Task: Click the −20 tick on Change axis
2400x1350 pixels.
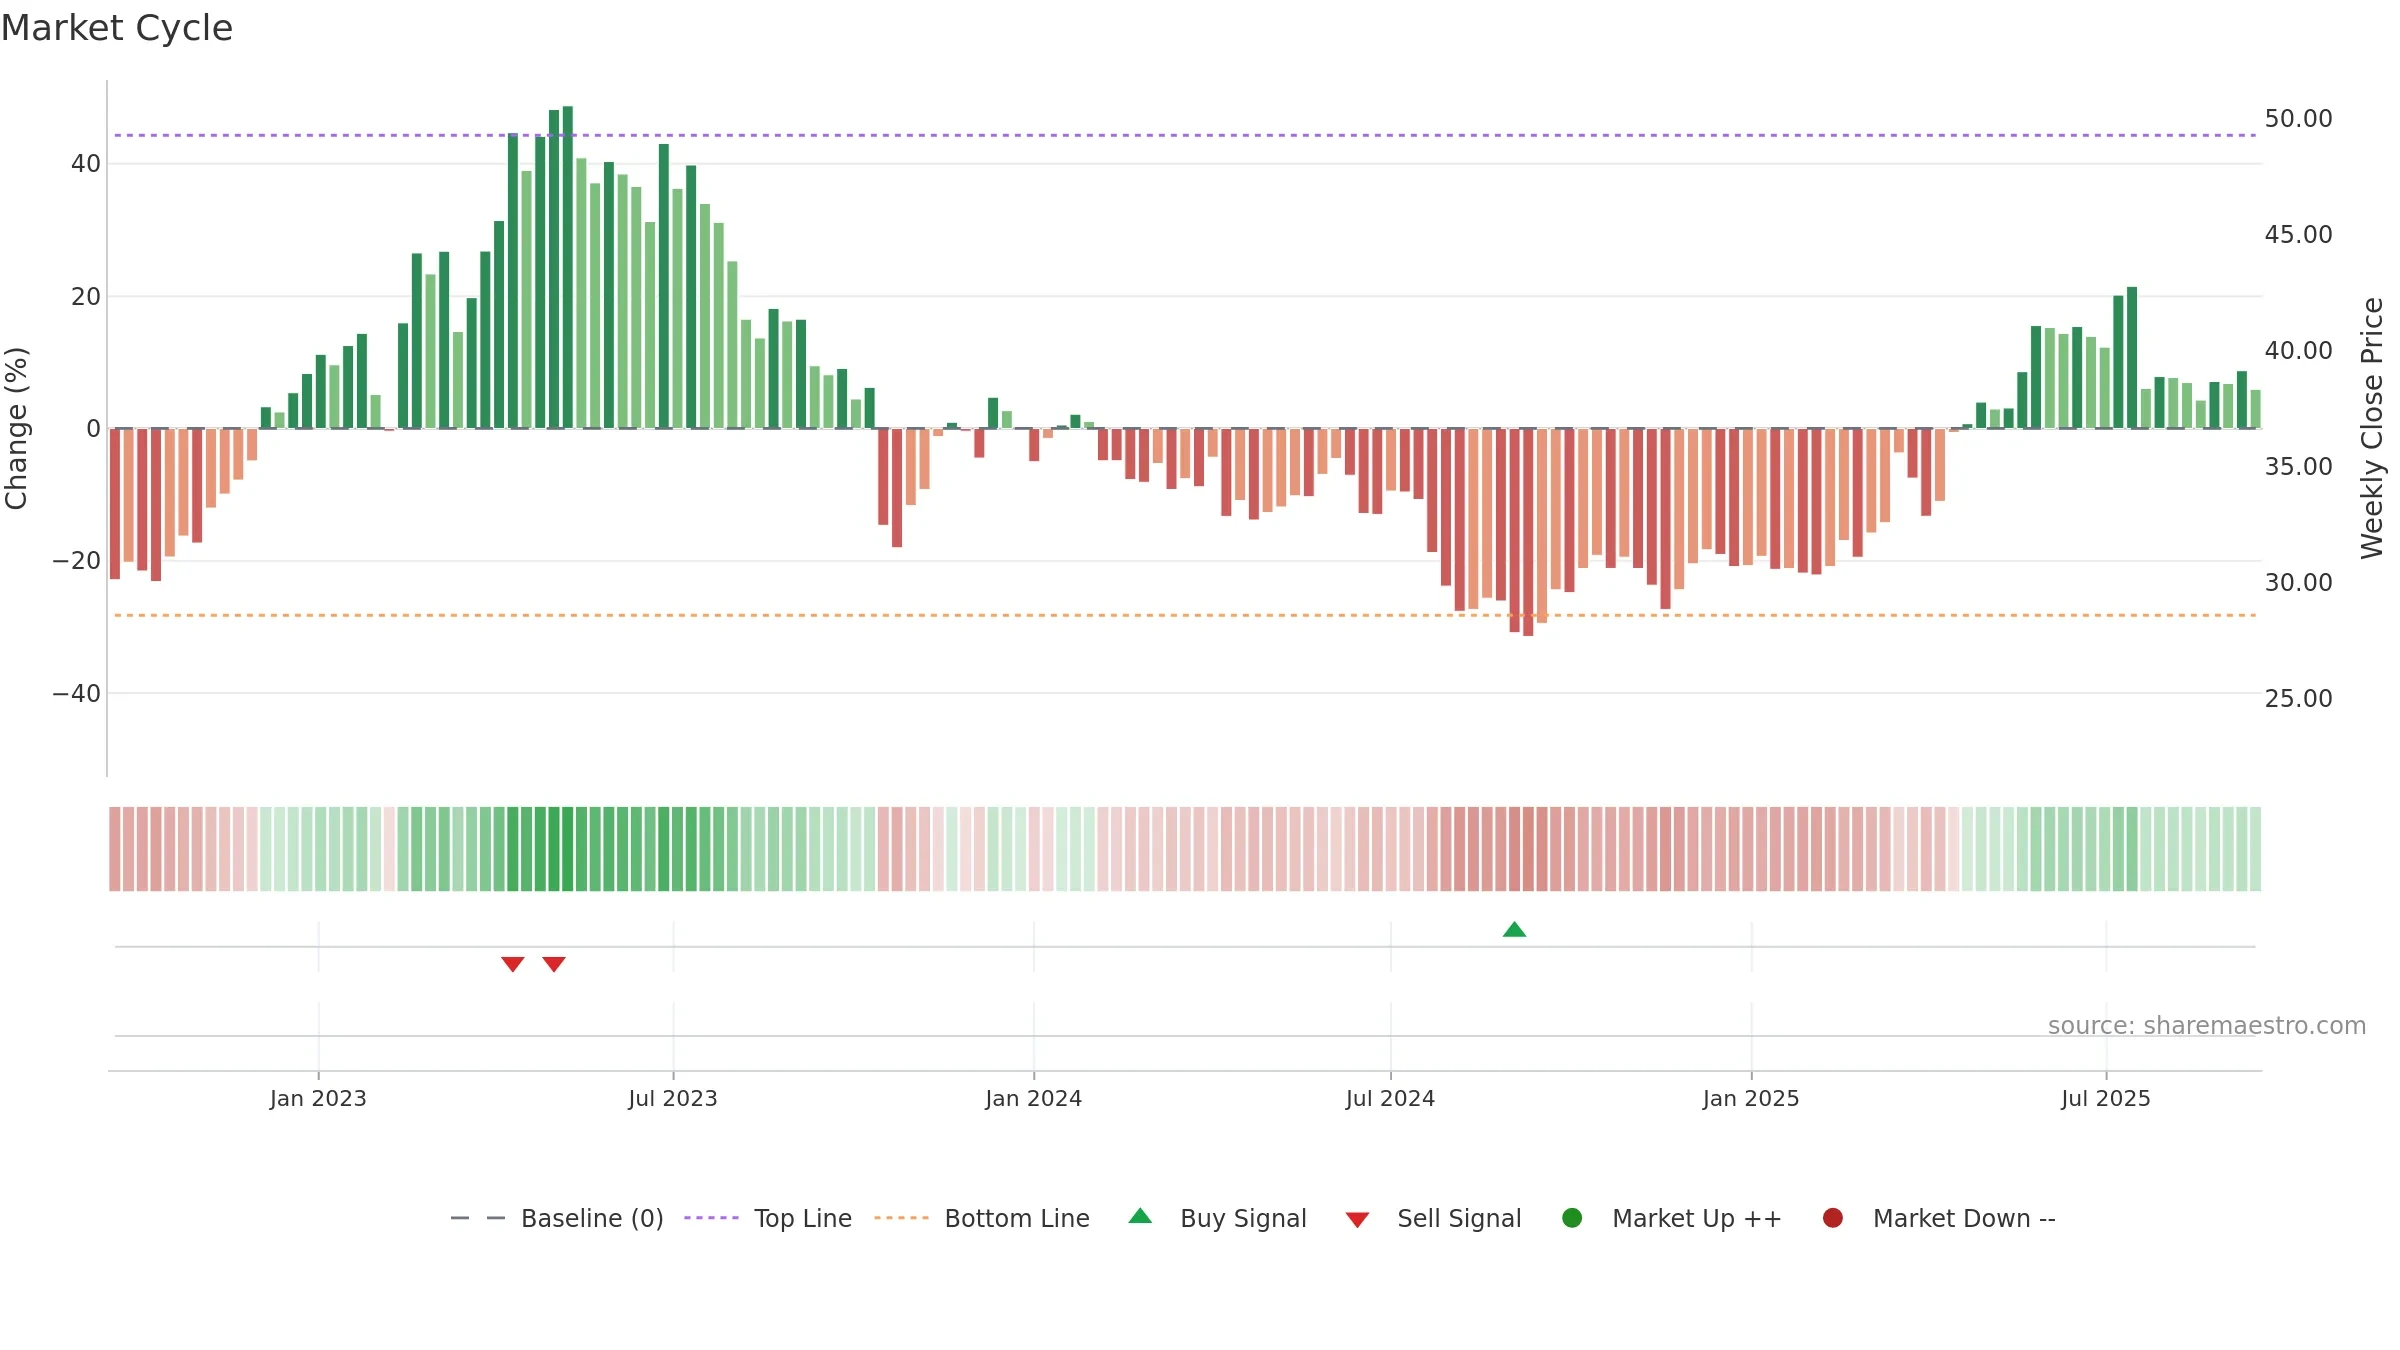Action: pos(76,560)
